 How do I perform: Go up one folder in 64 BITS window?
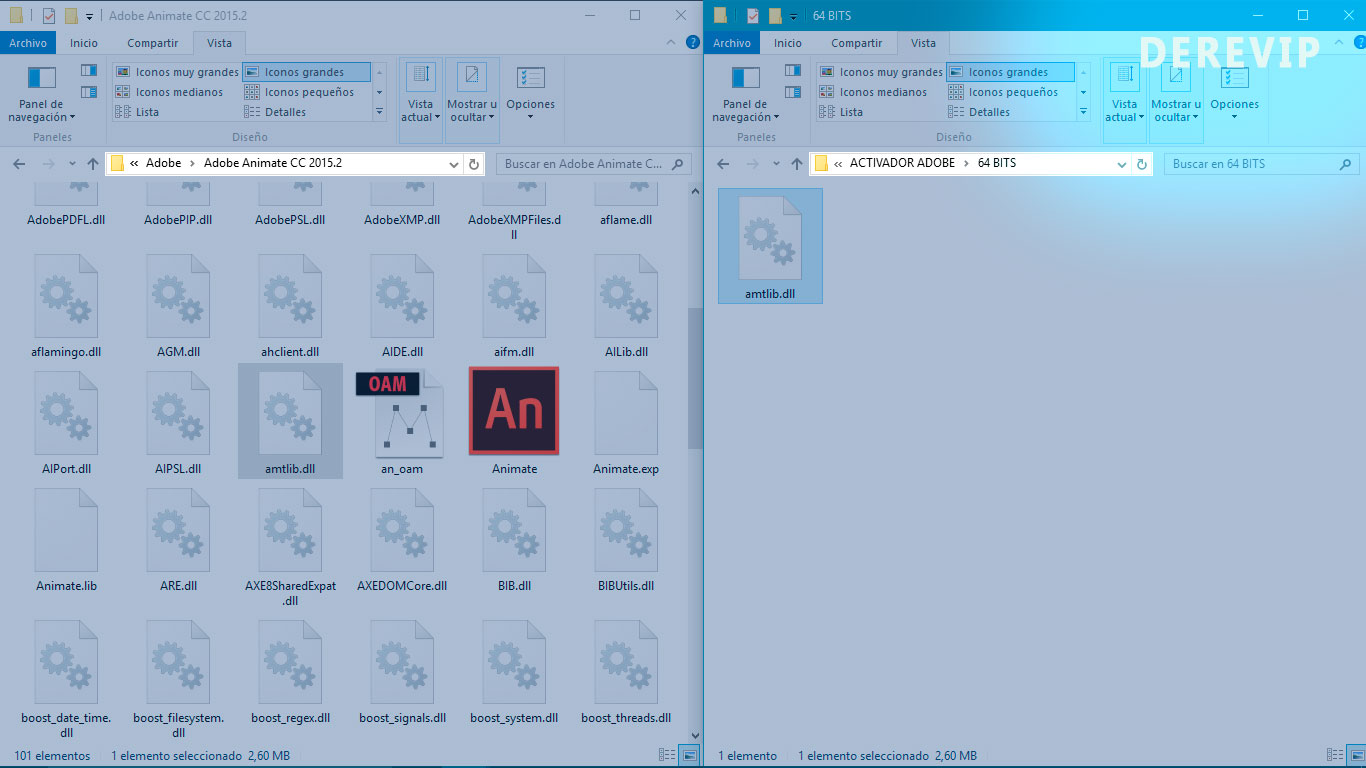(797, 164)
